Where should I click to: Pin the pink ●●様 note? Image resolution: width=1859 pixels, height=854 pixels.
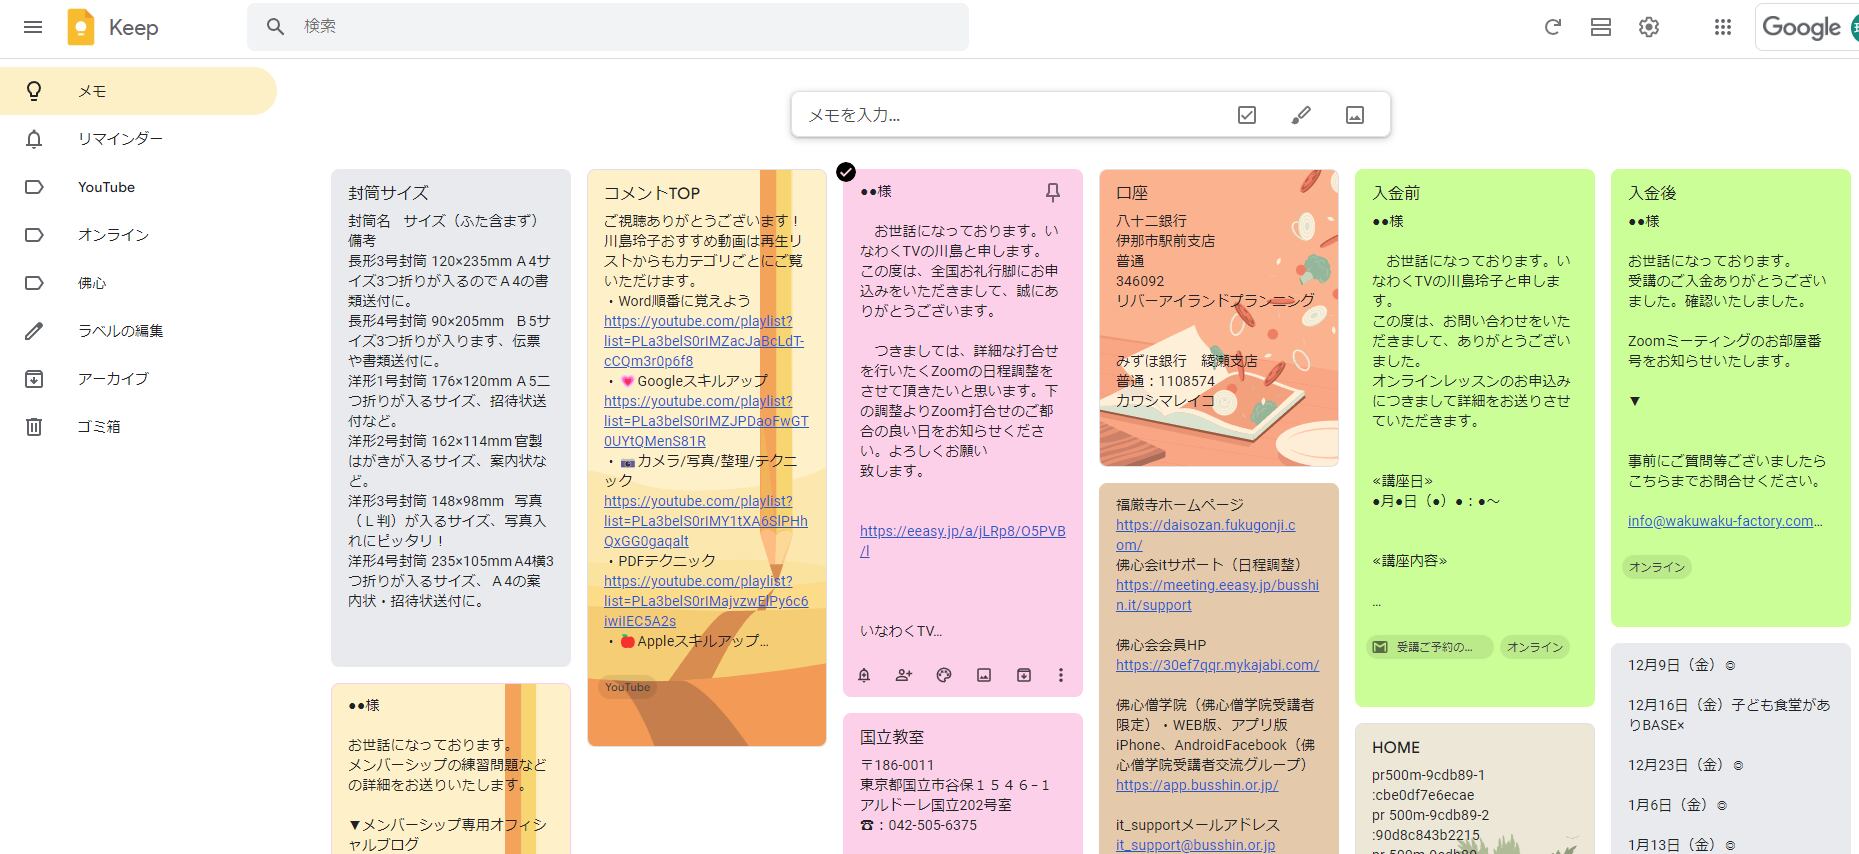click(x=1052, y=192)
